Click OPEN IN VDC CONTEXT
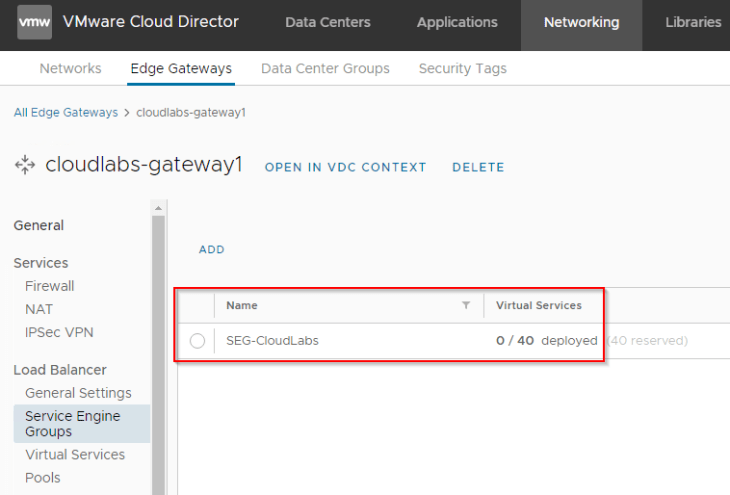Viewport: 730px width, 495px height. [345, 167]
